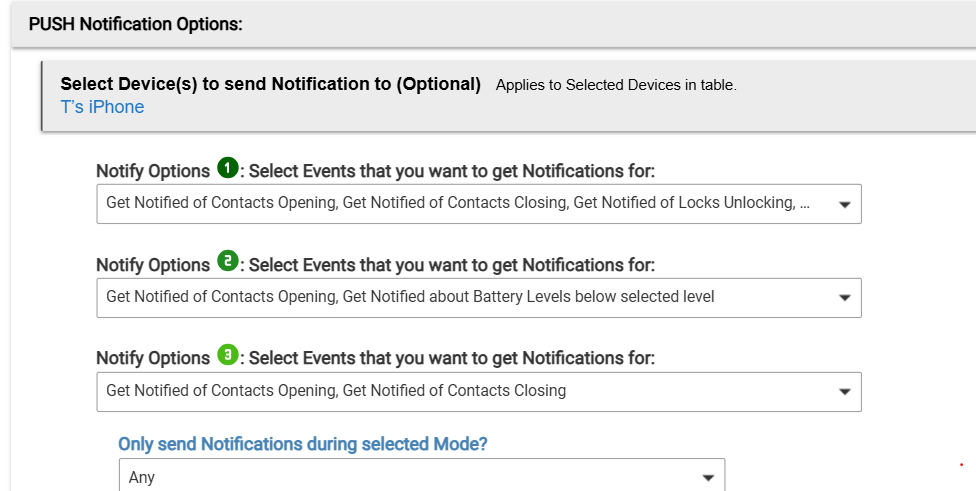
Task: Click 'Applies to Selected Devices in table' note
Action: (616, 85)
